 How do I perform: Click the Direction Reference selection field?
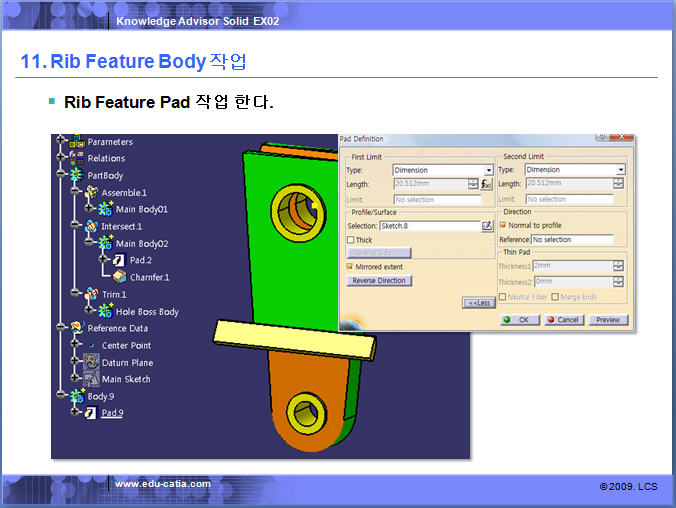click(x=571, y=240)
